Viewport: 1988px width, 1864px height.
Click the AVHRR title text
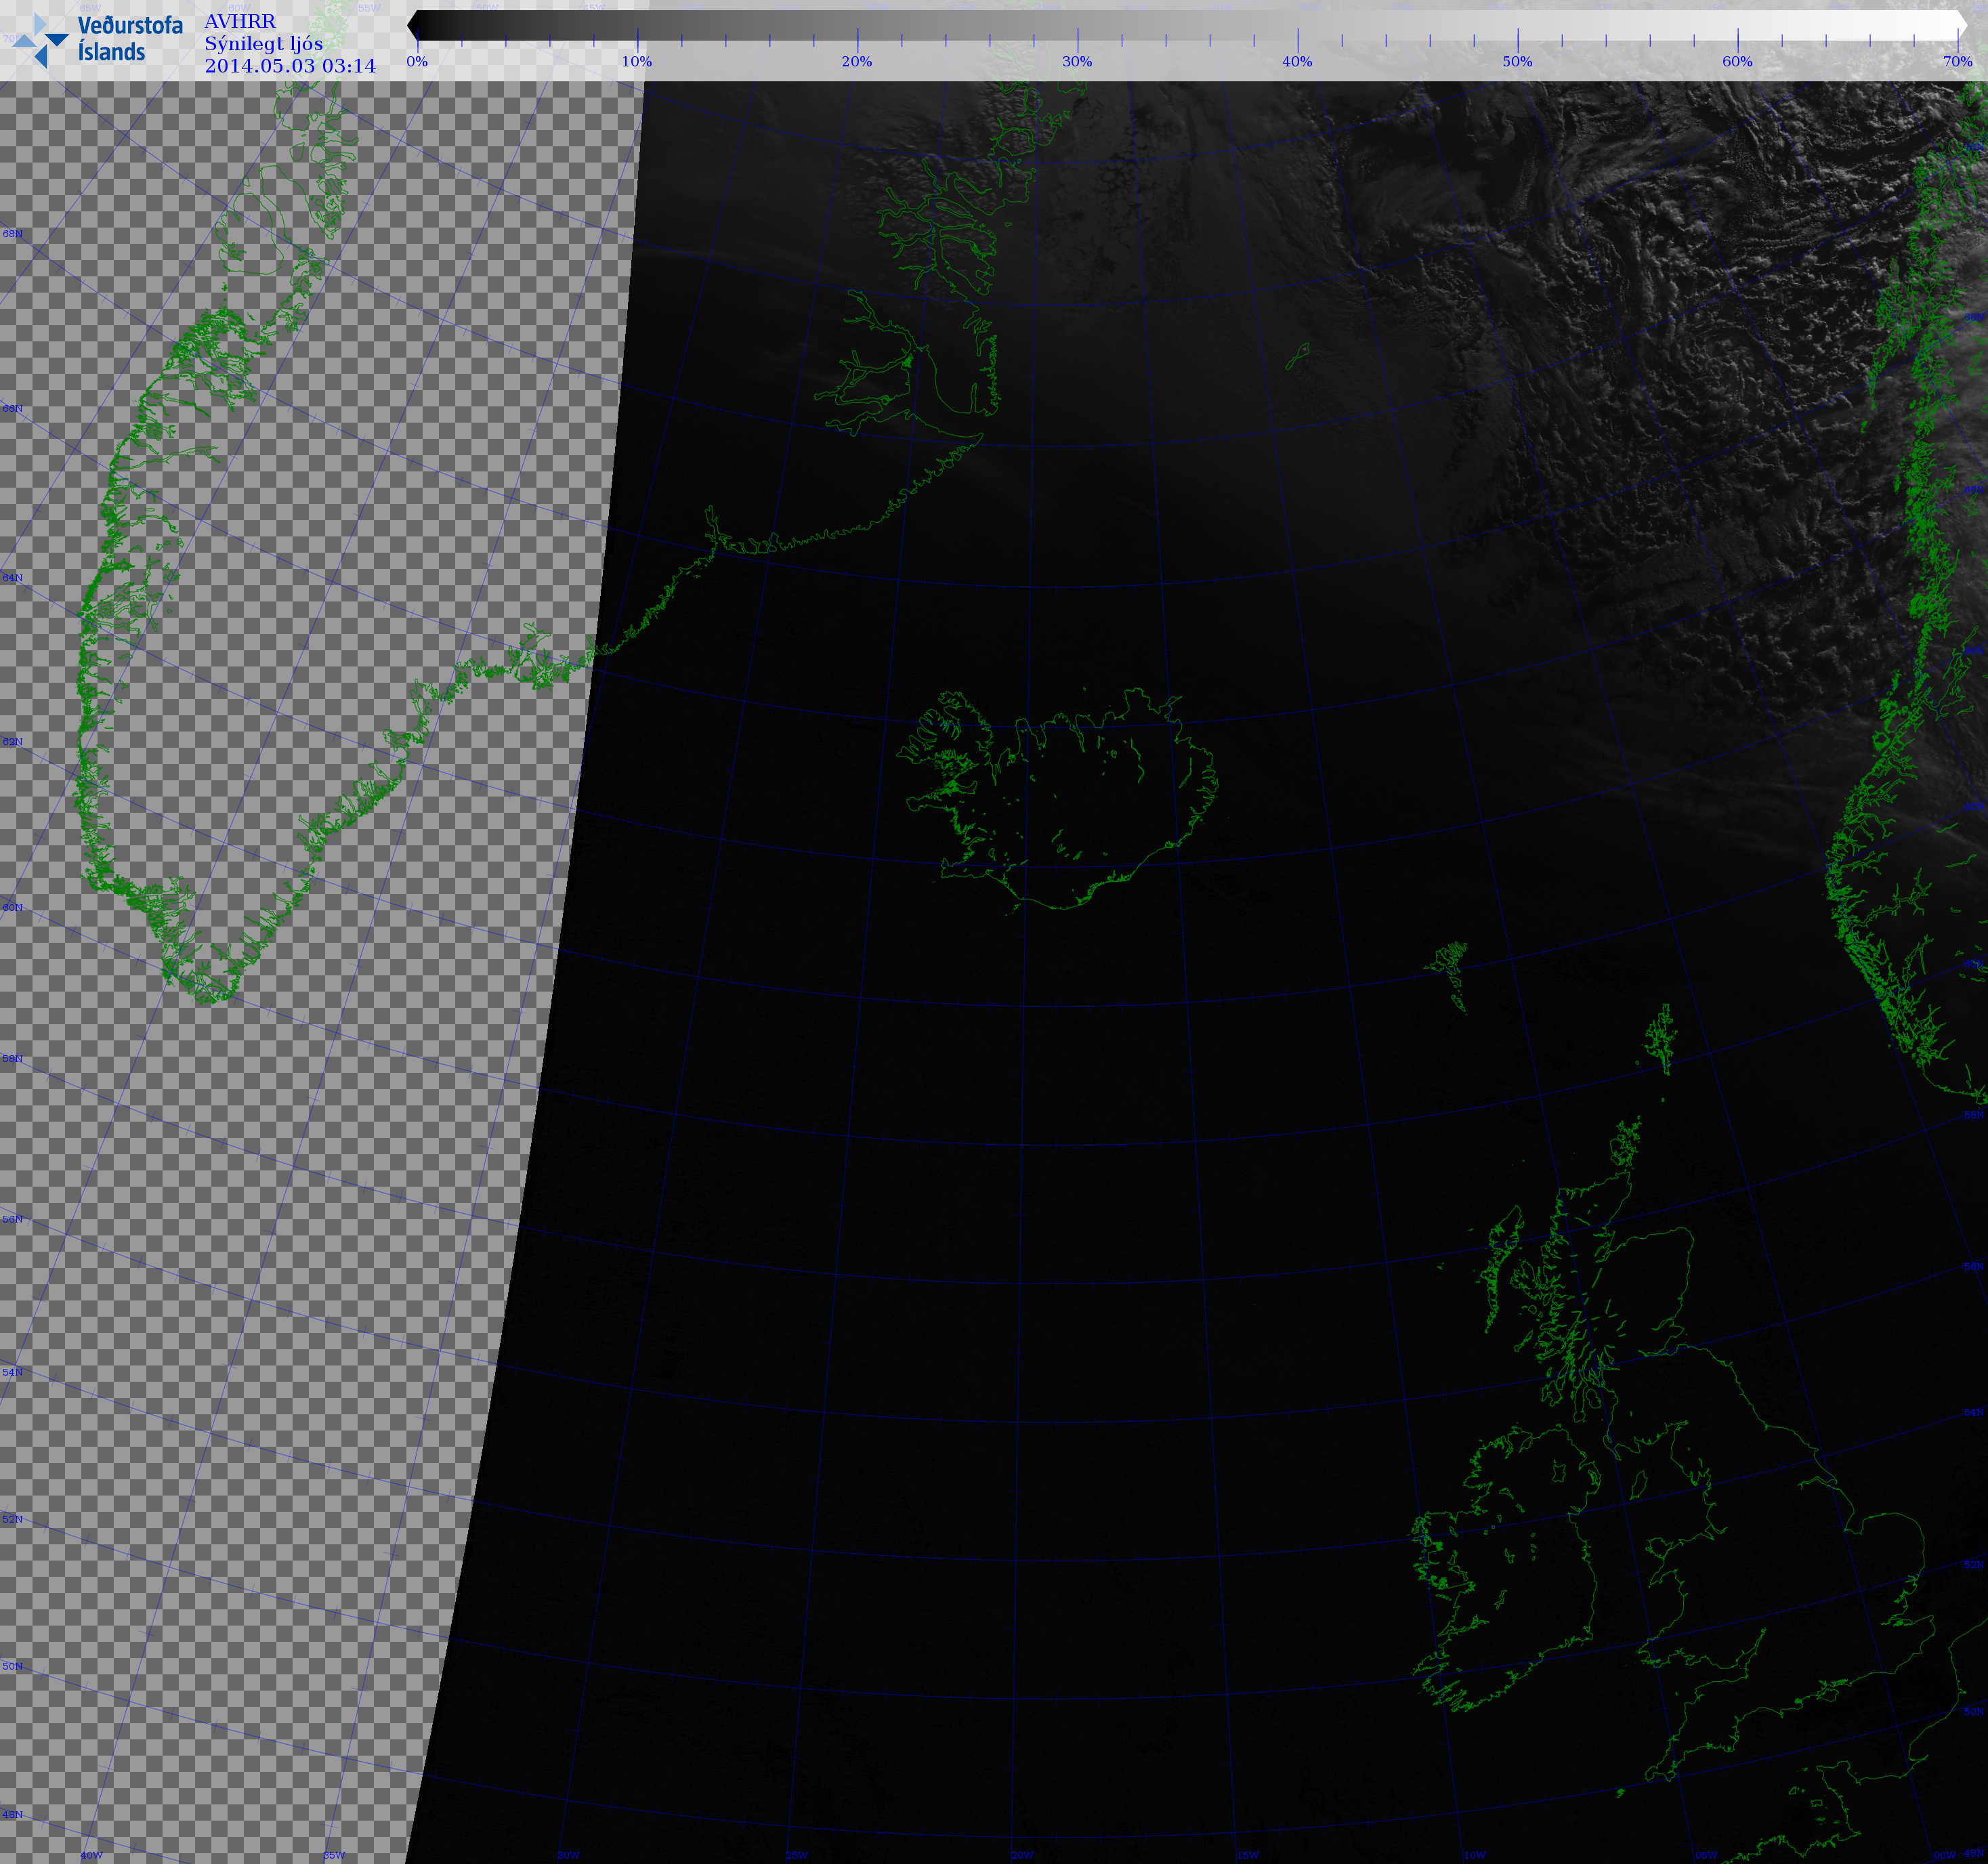[x=239, y=21]
